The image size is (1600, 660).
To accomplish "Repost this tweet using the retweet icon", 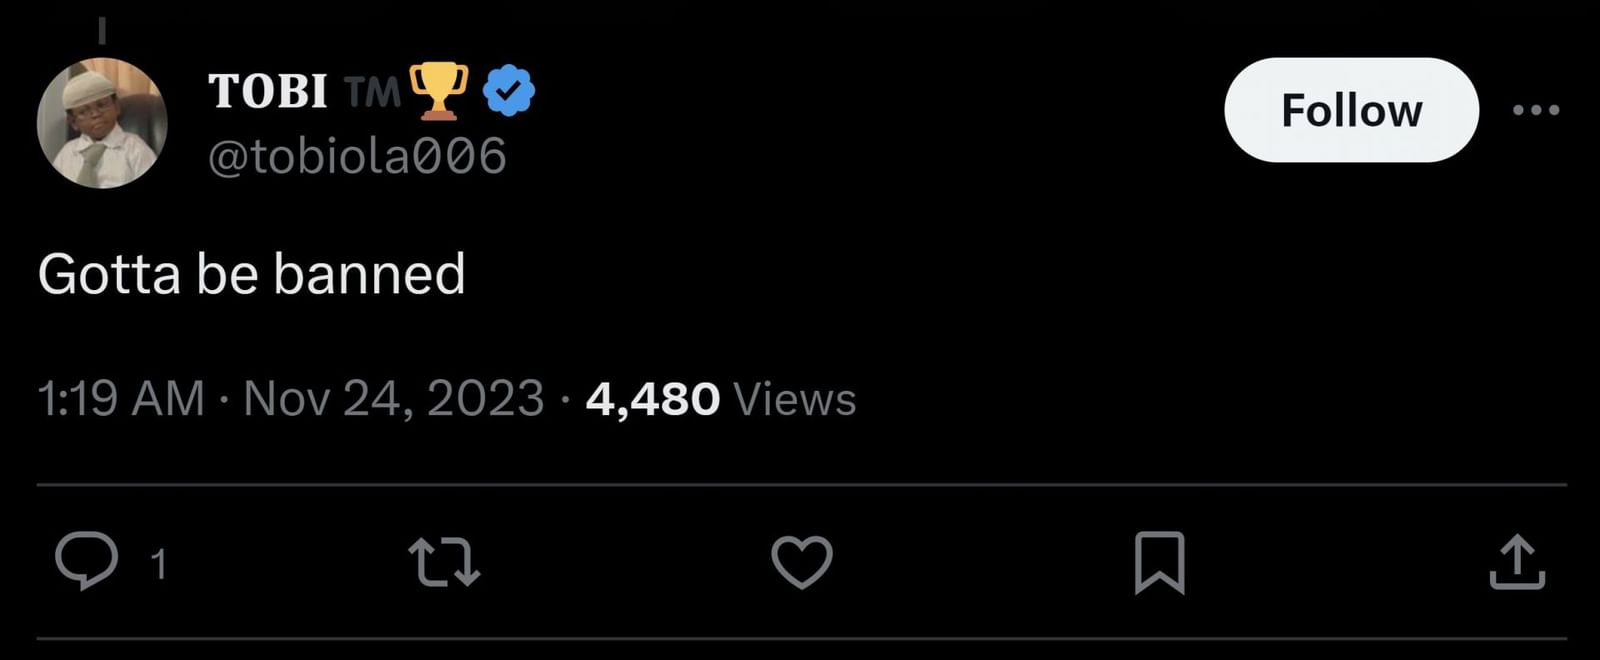I will [x=445, y=562].
